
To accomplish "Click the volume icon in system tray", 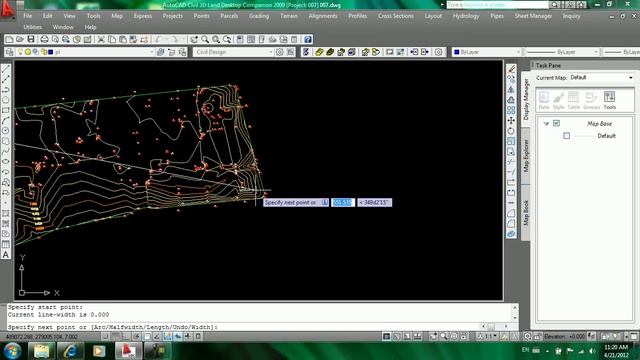I will coord(592,351).
